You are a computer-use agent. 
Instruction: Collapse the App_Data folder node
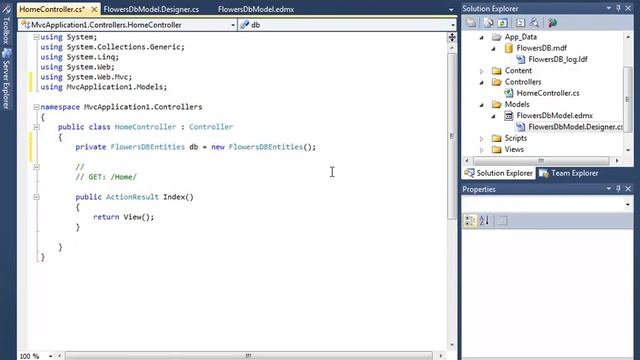[x=482, y=37]
